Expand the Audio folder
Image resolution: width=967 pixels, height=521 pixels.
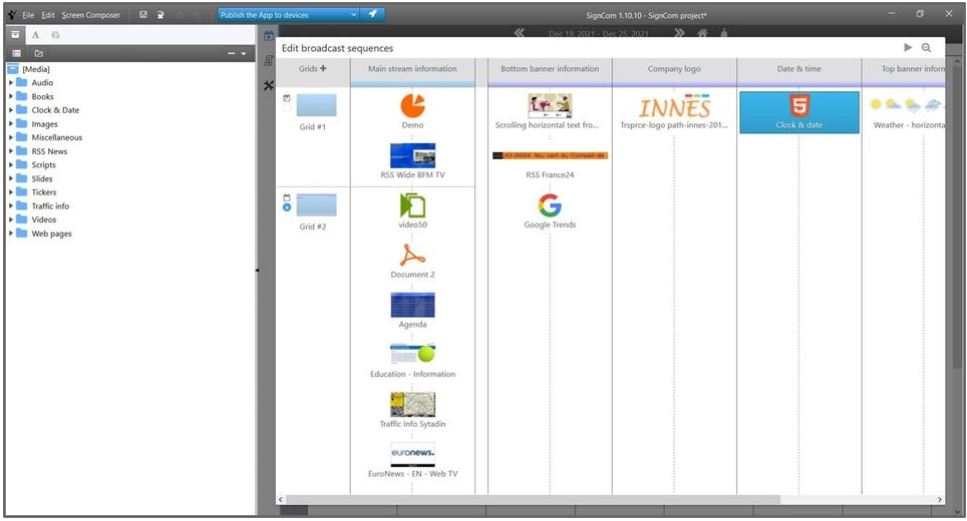(10, 82)
